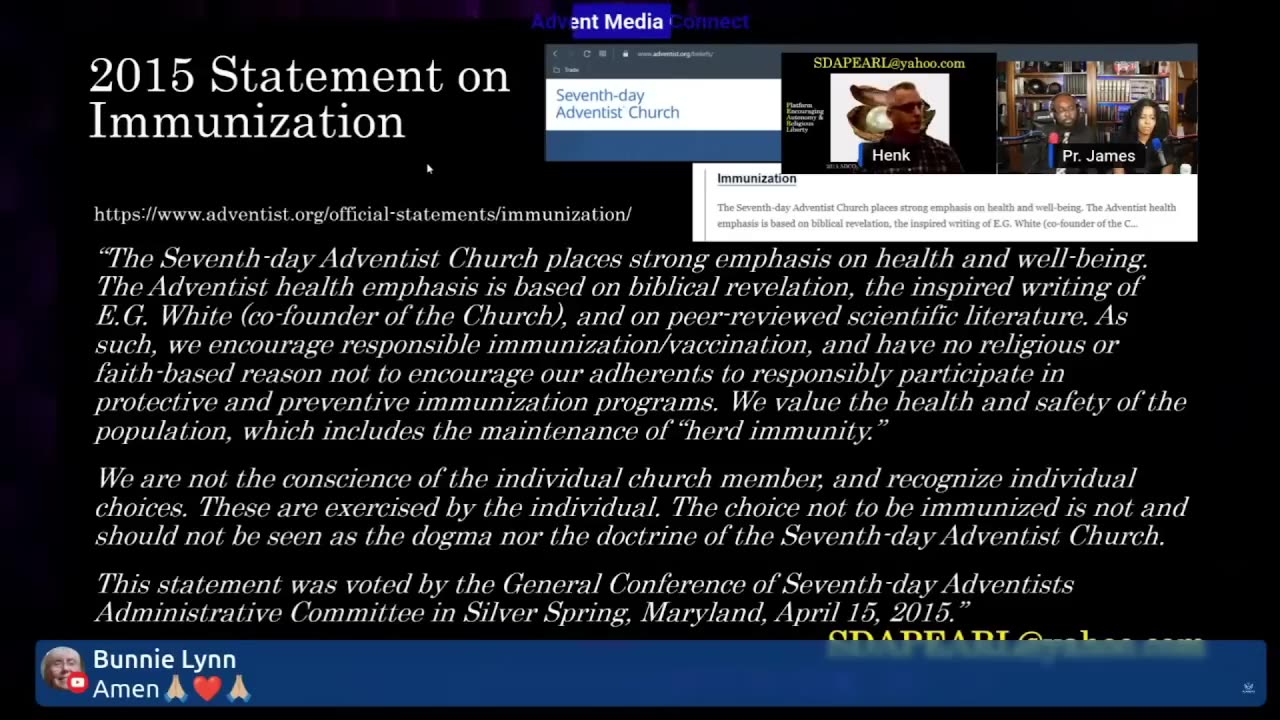Click the Bunnie Lynn commenter name
Screen dimensions: 1280x720
pos(164,660)
